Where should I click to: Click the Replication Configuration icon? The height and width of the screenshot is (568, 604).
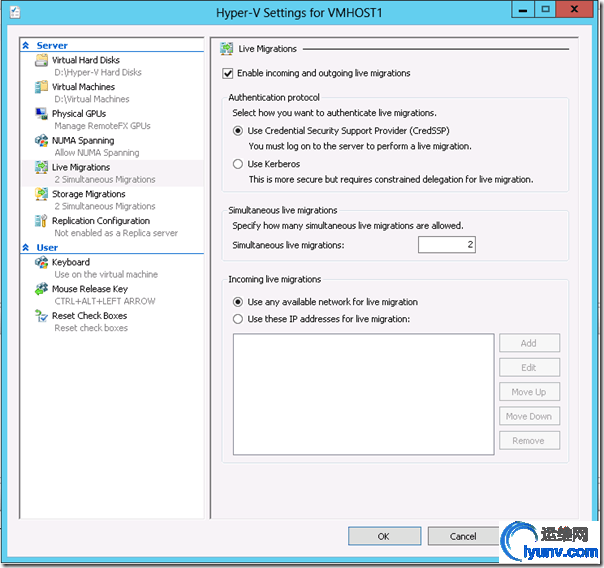tap(41, 221)
